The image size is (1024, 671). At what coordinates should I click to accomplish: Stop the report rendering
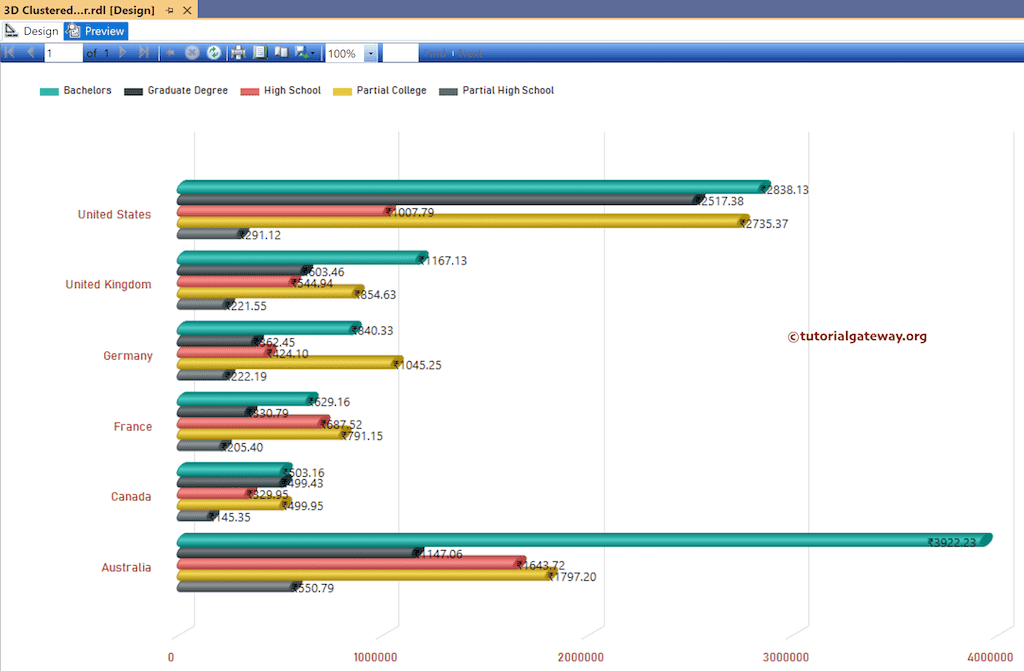191,52
